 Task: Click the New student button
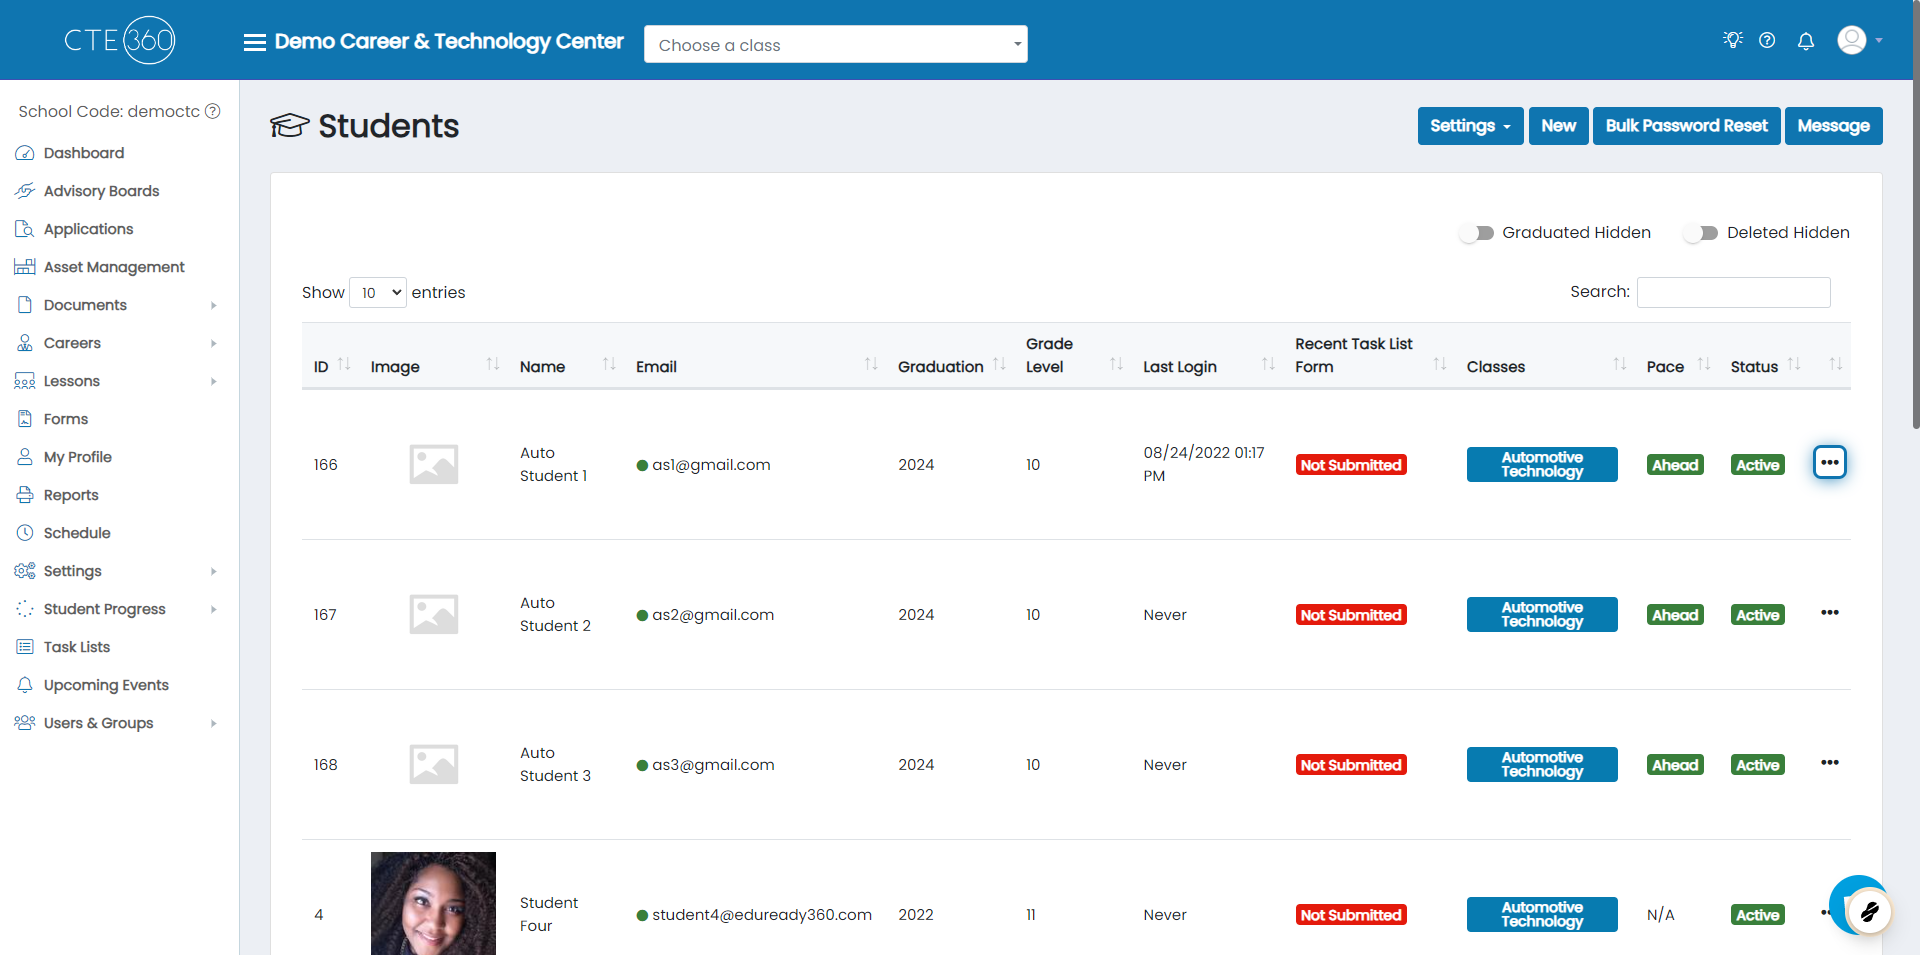[1558, 126]
